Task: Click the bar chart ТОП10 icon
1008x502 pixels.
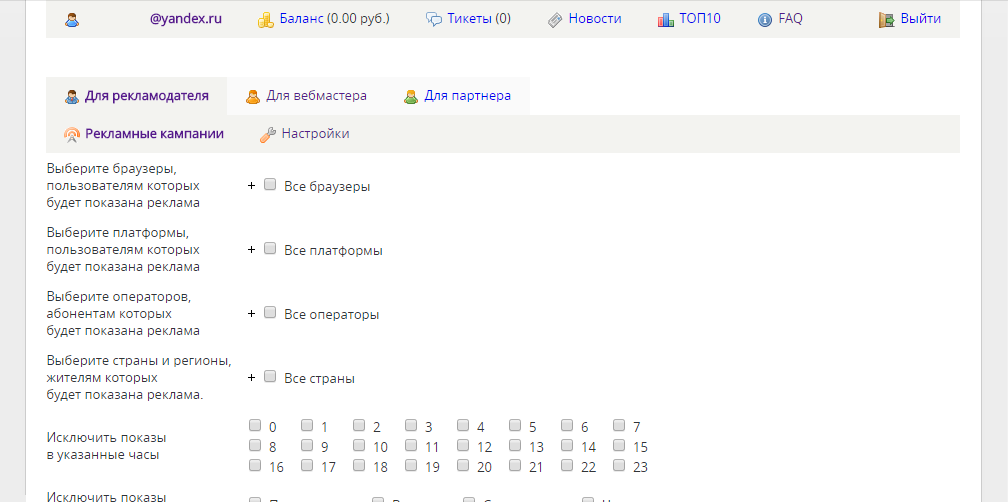Action: [x=665, y=20]
